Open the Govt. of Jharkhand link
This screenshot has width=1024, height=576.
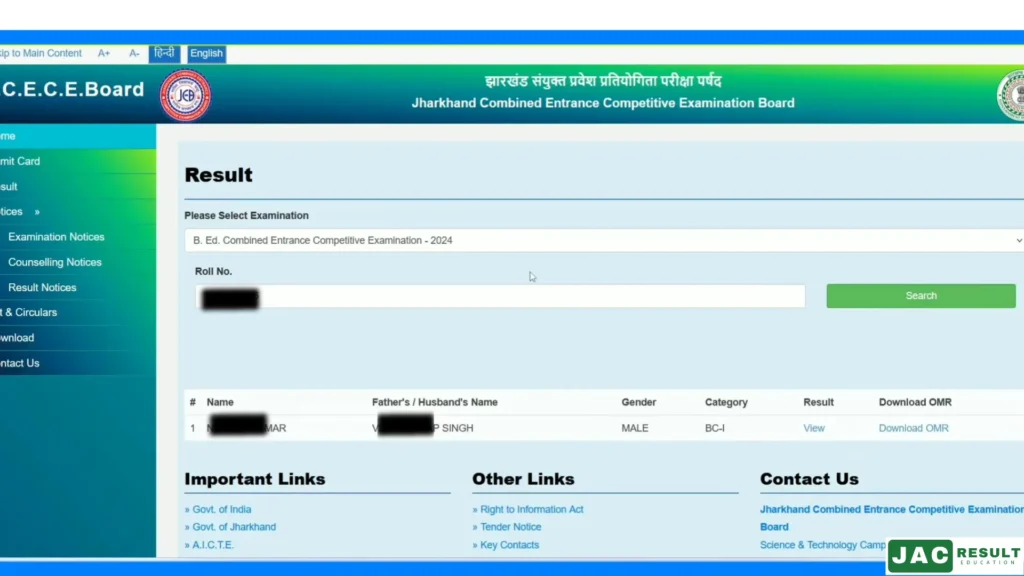pos(234,527)
